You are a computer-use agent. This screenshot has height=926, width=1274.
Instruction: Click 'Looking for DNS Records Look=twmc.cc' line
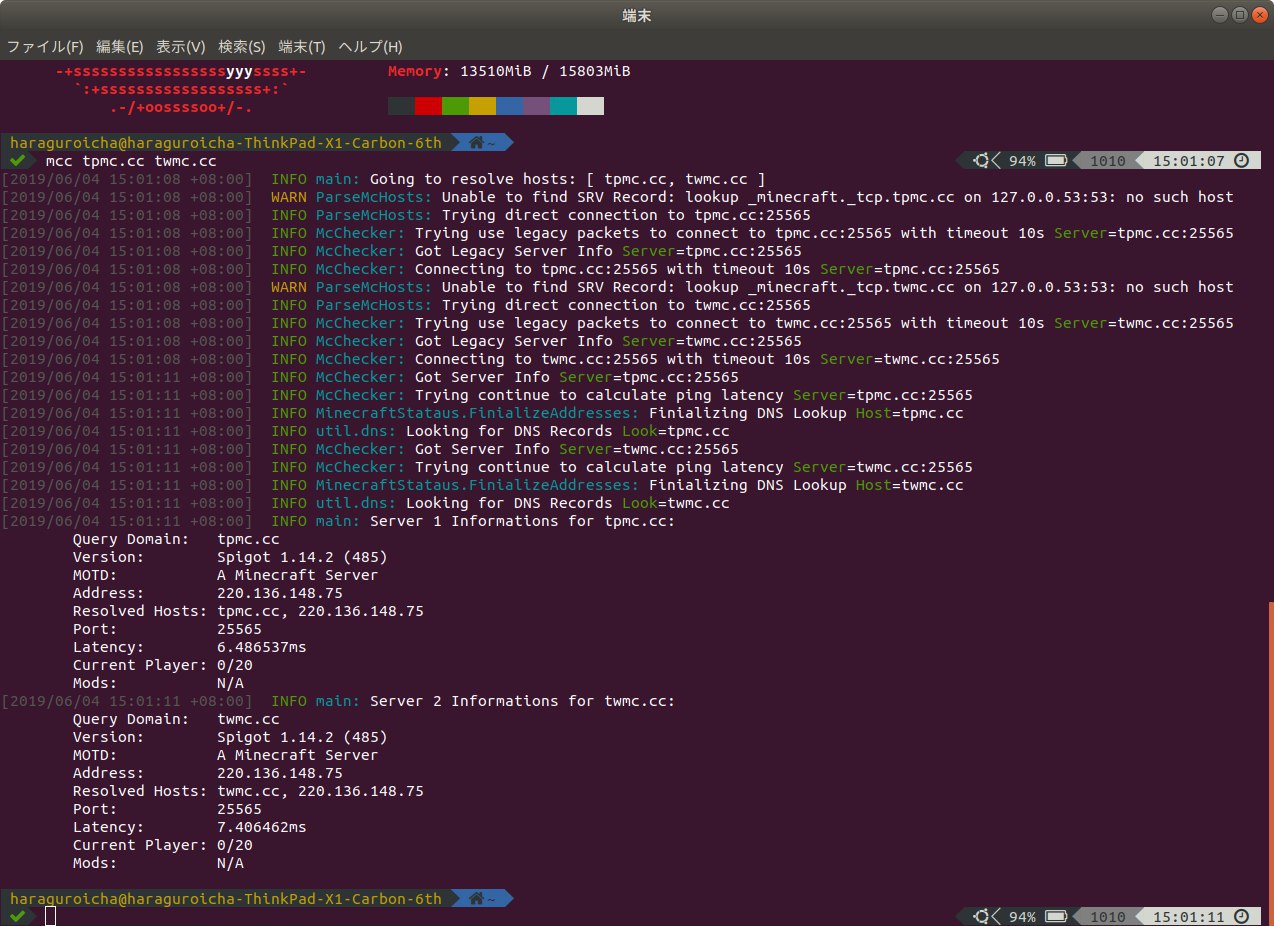coord(366,503)
